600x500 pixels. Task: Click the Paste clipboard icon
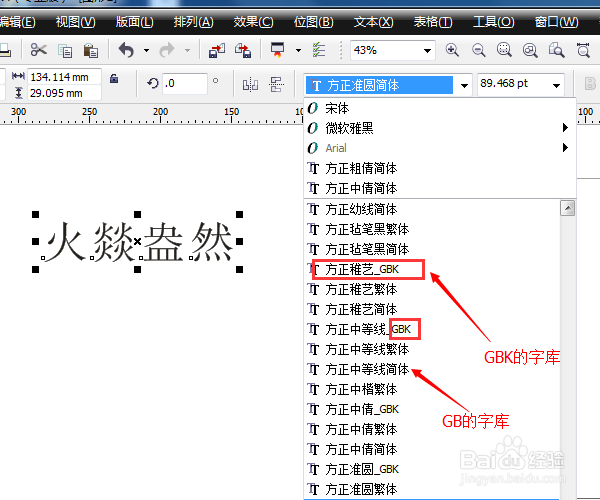coord(91,50)
